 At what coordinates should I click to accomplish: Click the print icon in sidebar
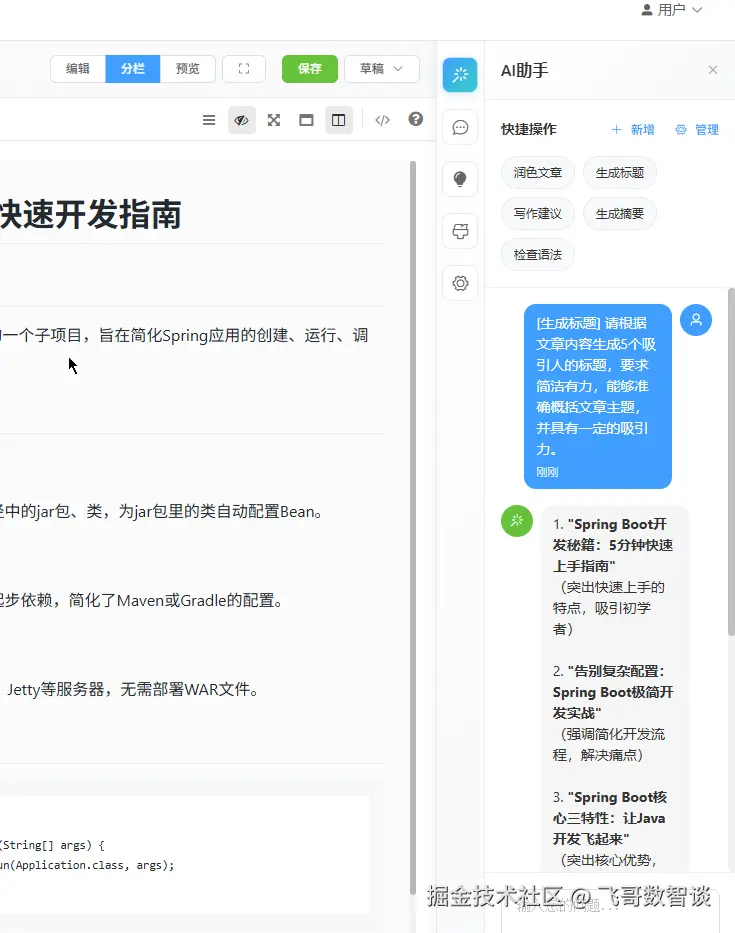click(x=459, y=231)
